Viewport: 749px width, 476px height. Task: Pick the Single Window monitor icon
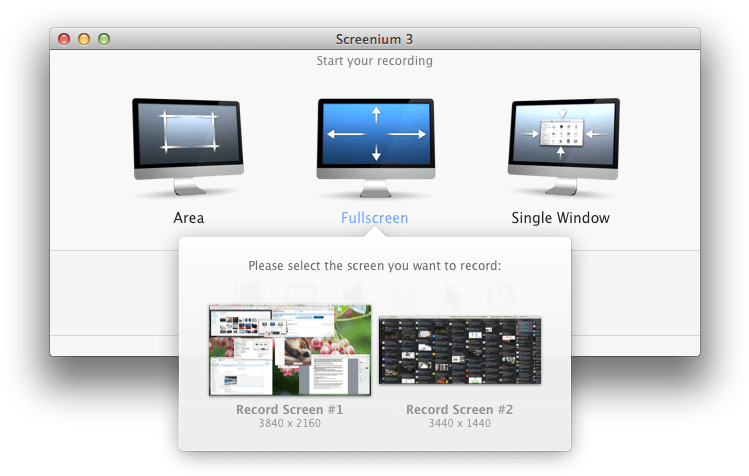[x=564, y=146]
